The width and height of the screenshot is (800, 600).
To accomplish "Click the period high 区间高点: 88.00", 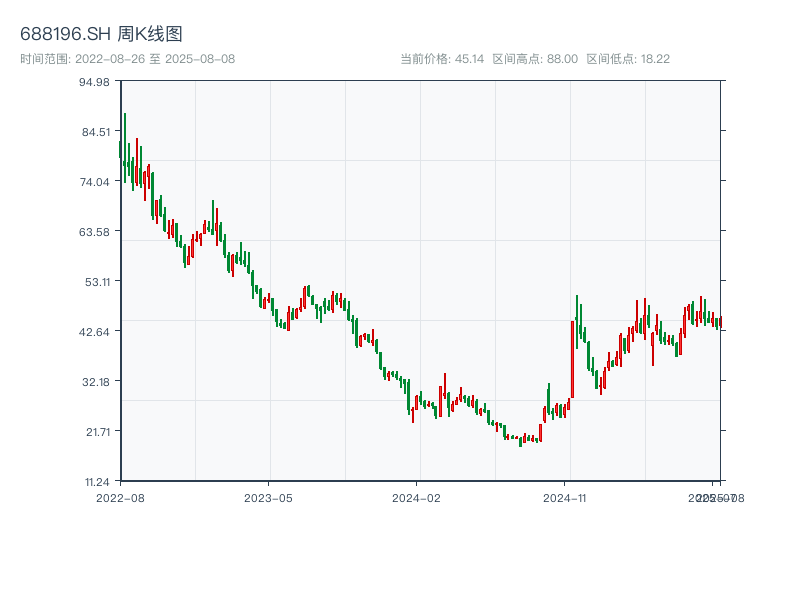I will (x=535, y=59).
